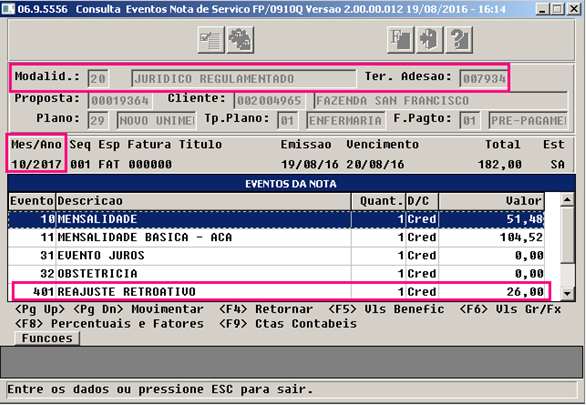Click the value 26,00 in REAJUSTE row
This screenshot has height=405, width=586.
tap(525, 292)
